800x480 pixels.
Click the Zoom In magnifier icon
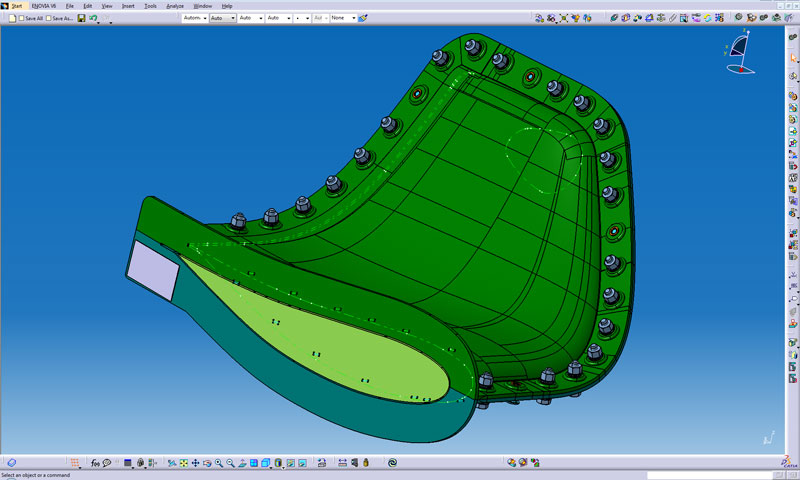[219, 463]
